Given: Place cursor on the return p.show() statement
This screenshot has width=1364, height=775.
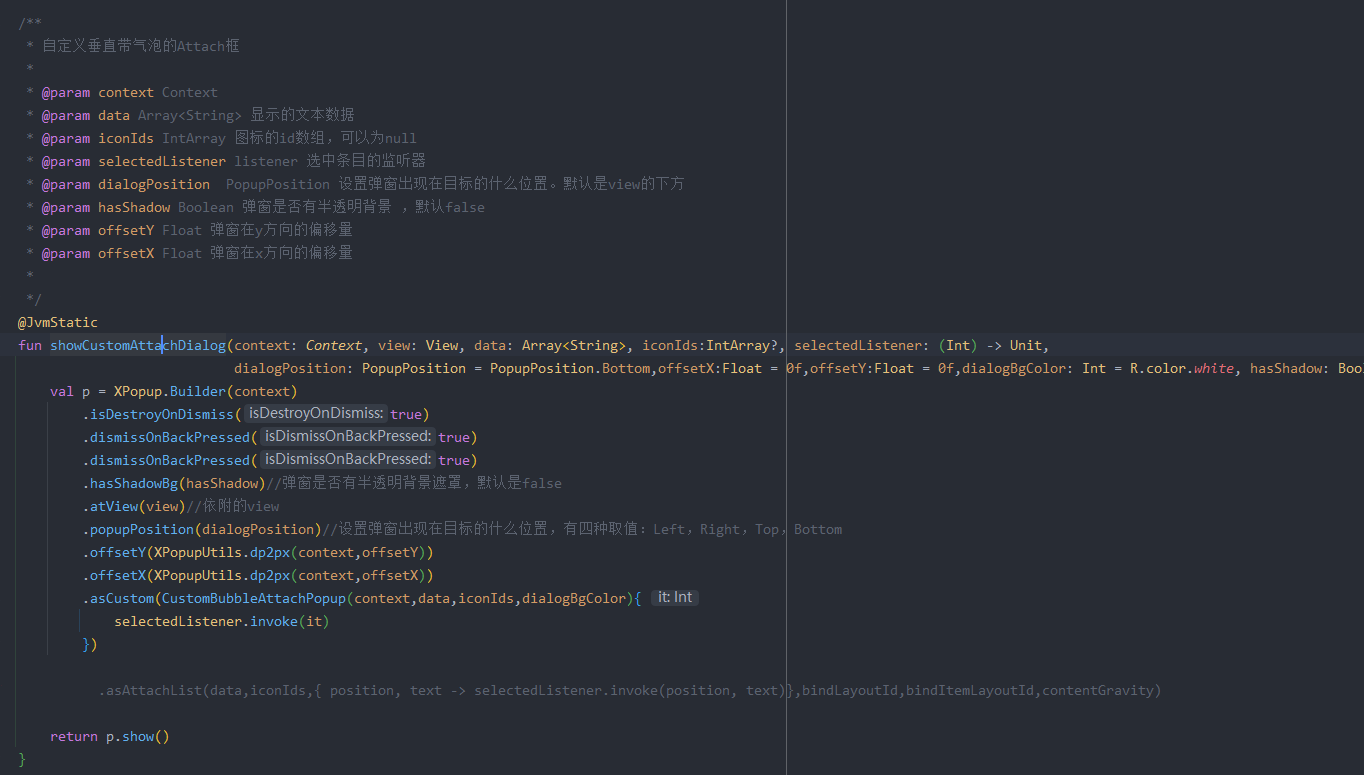Looking at the screenshot, I should click(x=110, y=736).
